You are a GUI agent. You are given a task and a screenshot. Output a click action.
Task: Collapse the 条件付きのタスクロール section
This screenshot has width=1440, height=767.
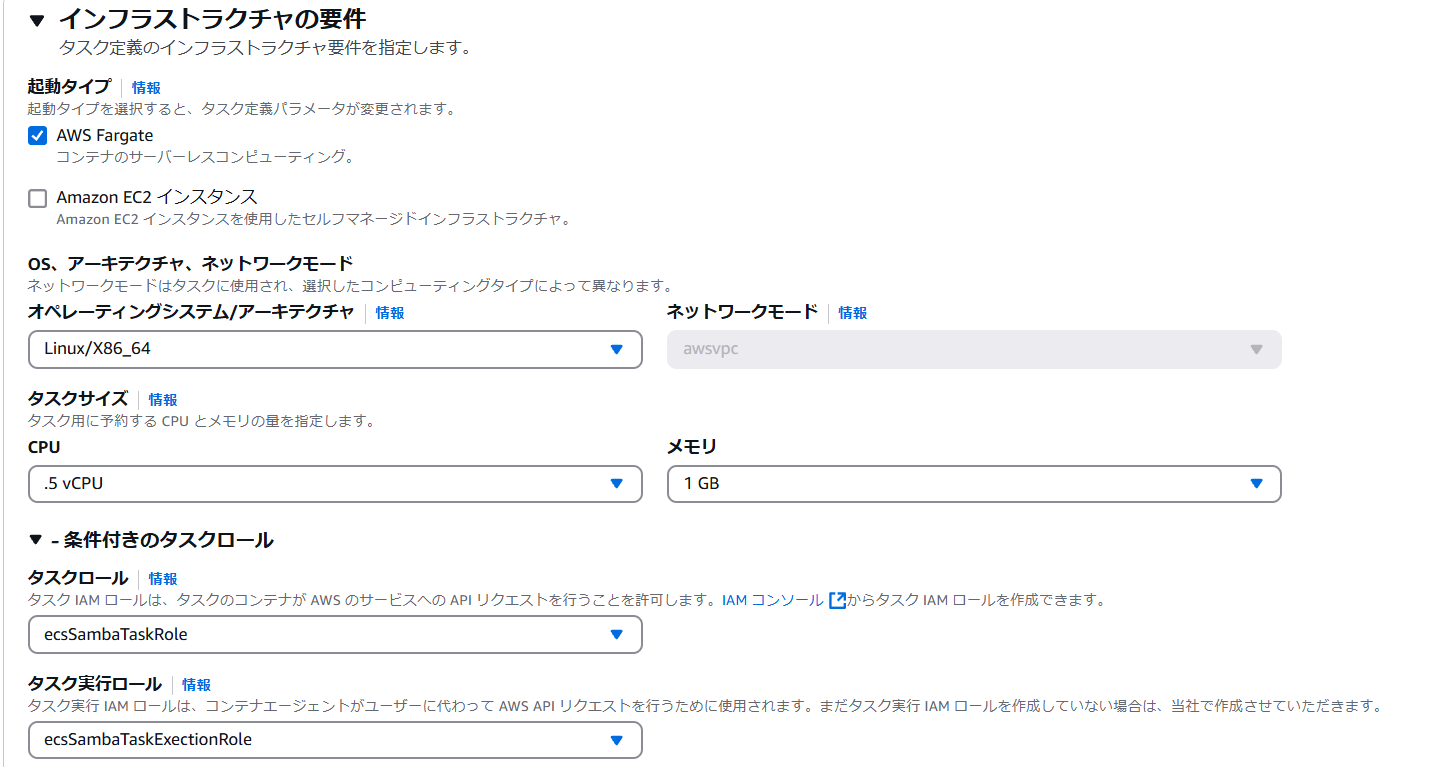(x=37, y=540)
